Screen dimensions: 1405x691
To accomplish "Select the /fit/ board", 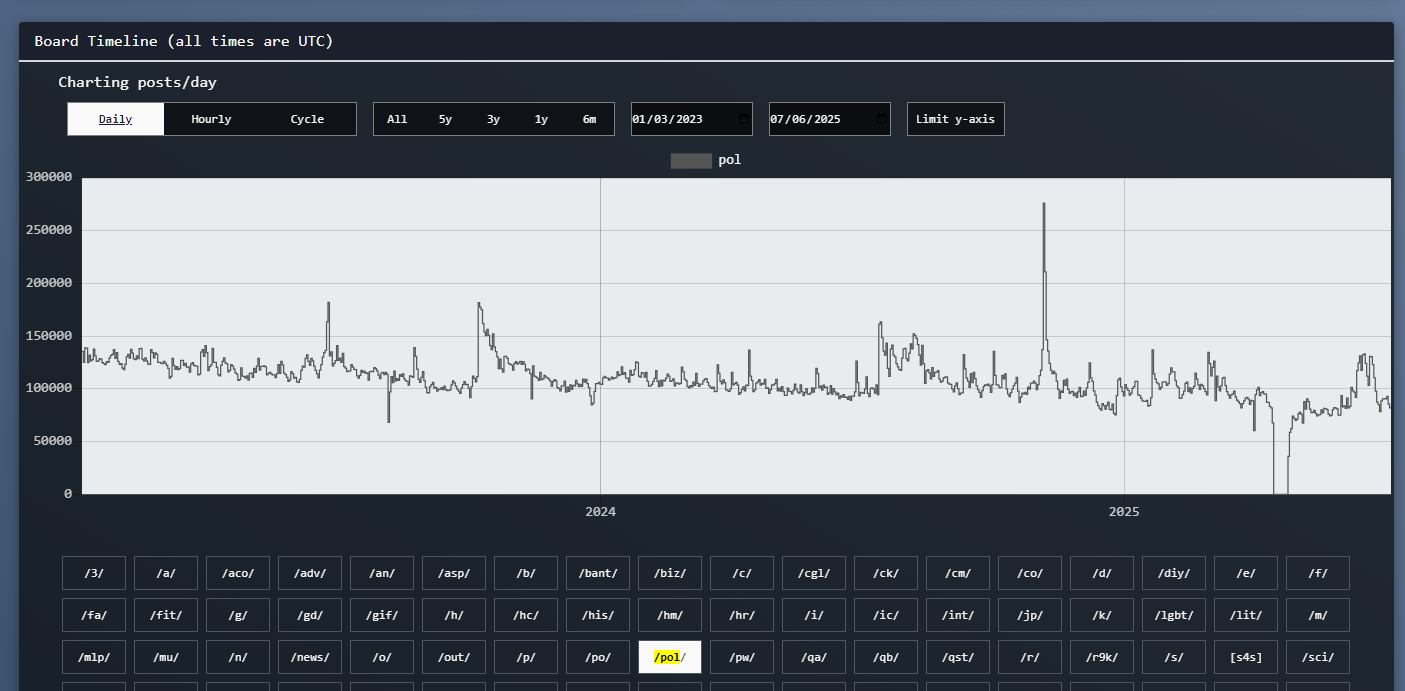I will [x=166, y=615].
